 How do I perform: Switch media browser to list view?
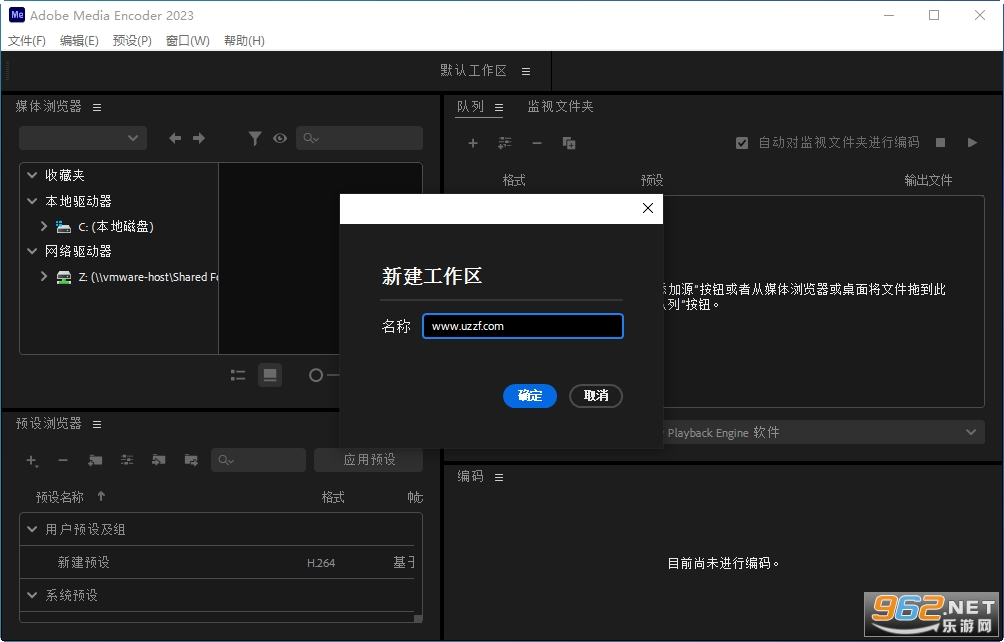[238, 376]
